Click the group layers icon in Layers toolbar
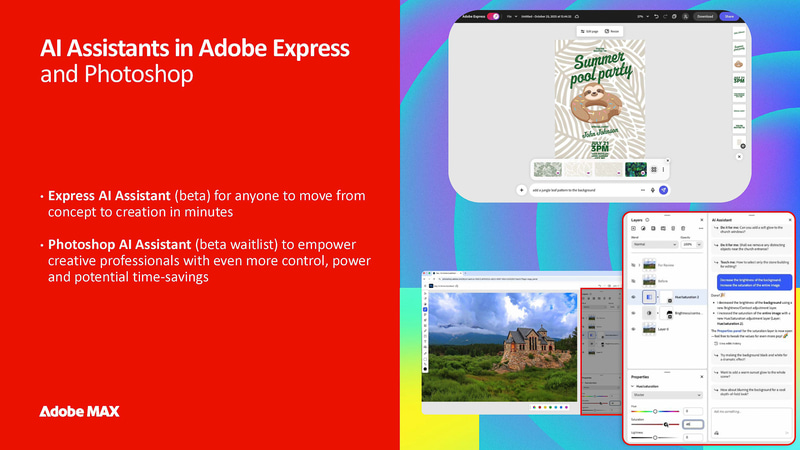This screenshot has height=450, width=800. 663,229
